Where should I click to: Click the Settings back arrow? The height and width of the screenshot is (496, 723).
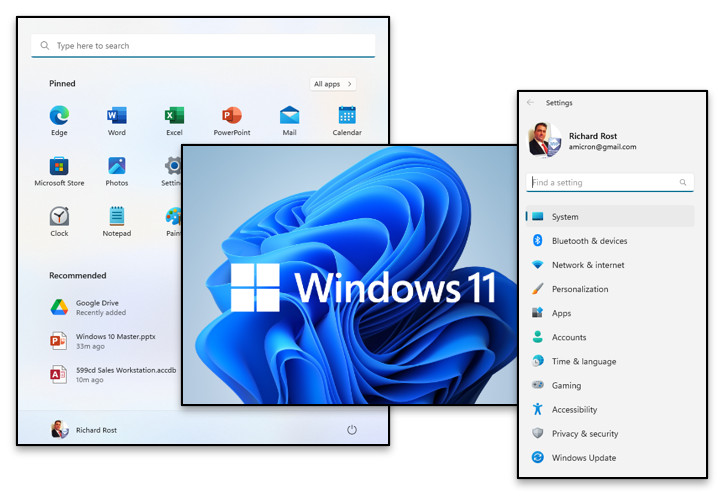point(530,102)
